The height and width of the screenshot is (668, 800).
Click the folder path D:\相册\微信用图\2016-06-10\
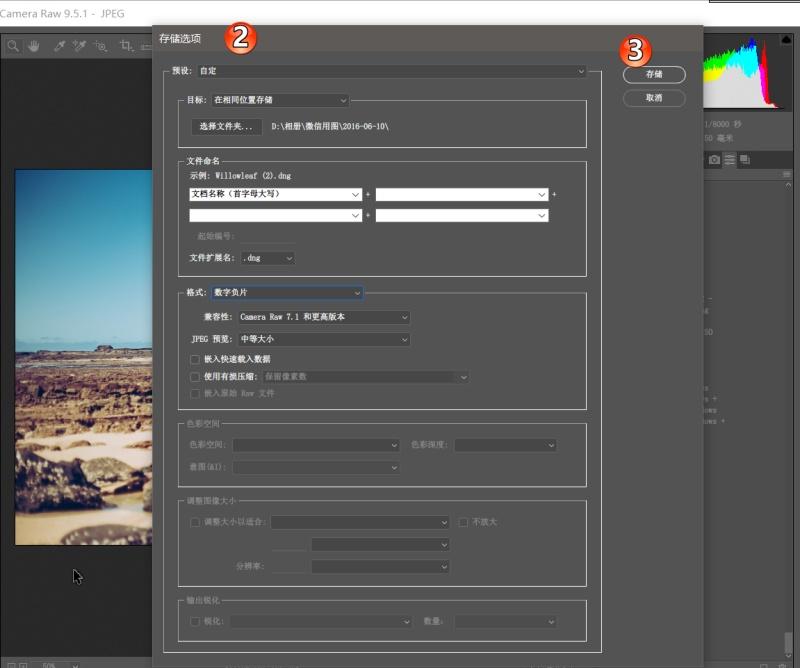coord(330,127)
